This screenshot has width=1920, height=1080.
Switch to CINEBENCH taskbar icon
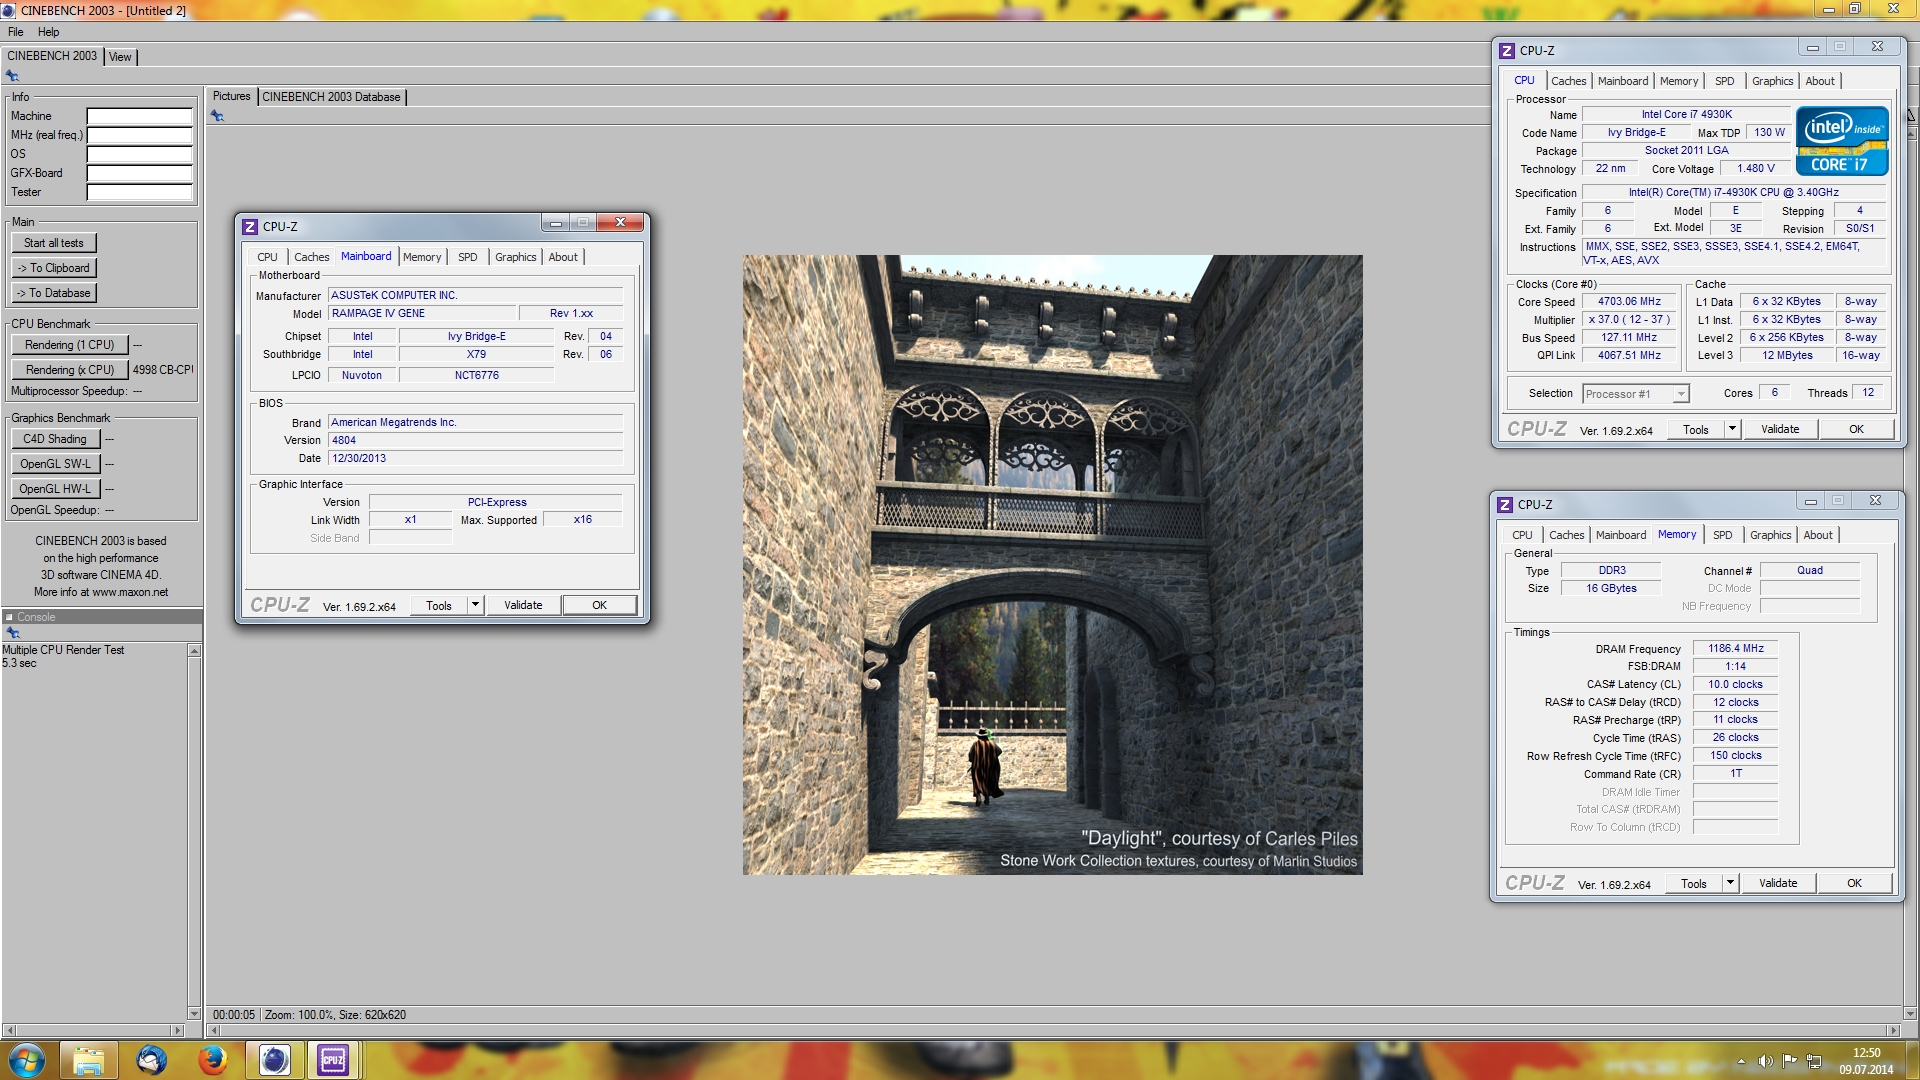[x=274, y=1060]
